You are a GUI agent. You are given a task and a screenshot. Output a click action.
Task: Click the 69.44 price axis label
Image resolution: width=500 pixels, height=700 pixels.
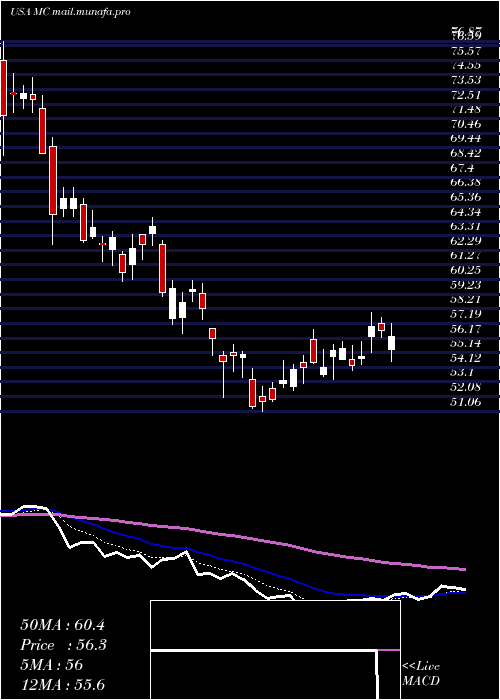(x=466, y=139)
